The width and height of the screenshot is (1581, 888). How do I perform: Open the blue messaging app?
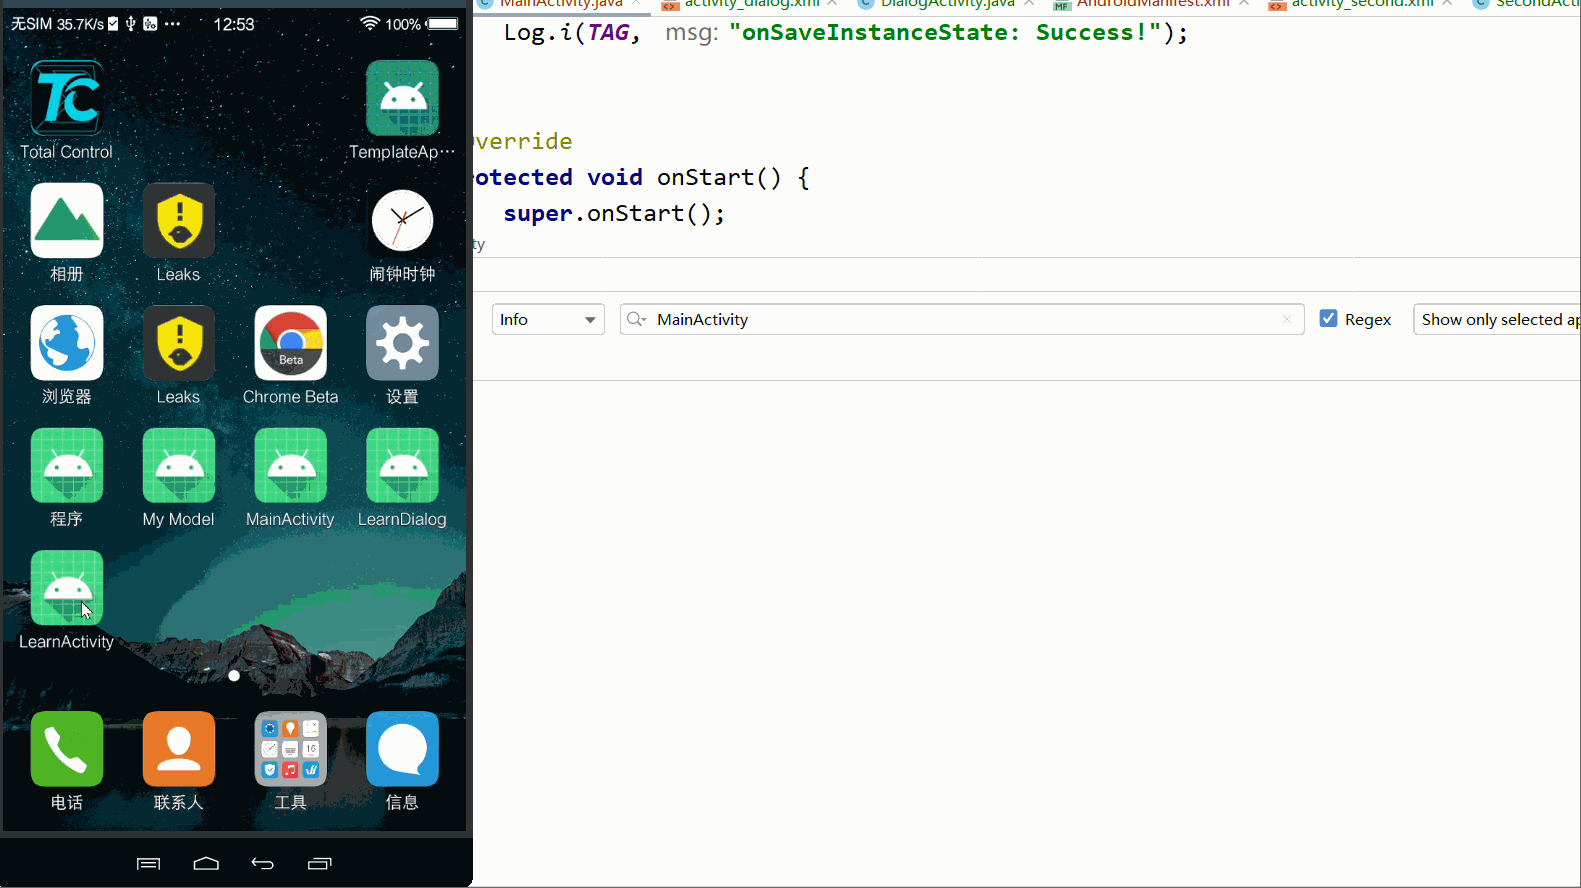coord(402,749)
